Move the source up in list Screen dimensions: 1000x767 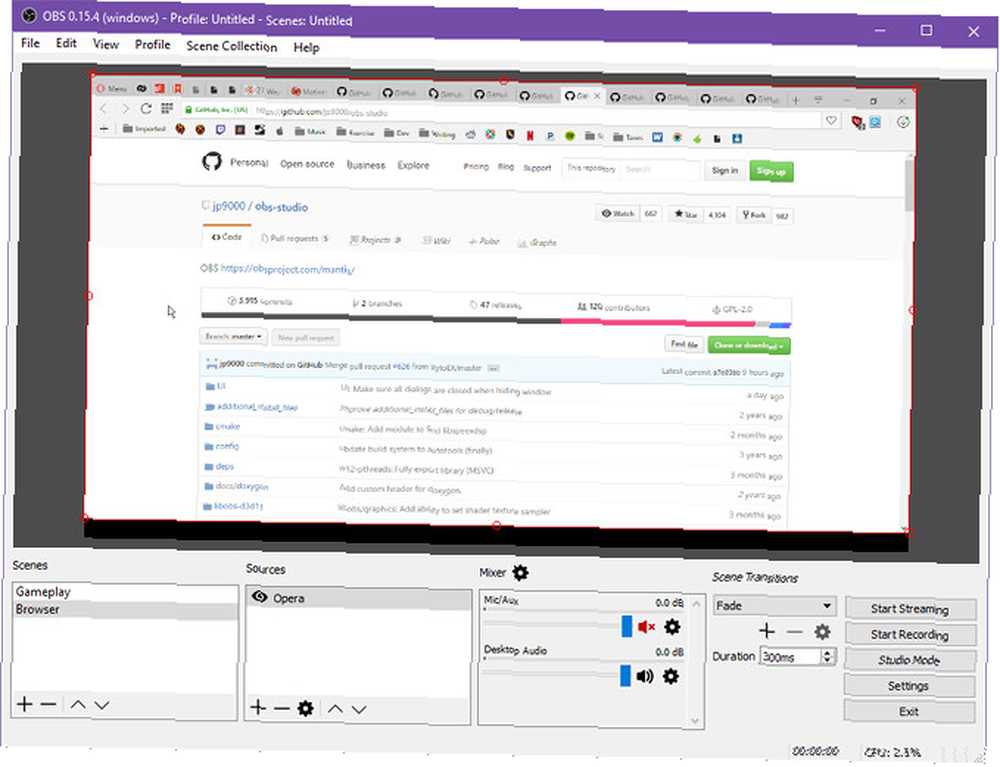pos(335,709)
